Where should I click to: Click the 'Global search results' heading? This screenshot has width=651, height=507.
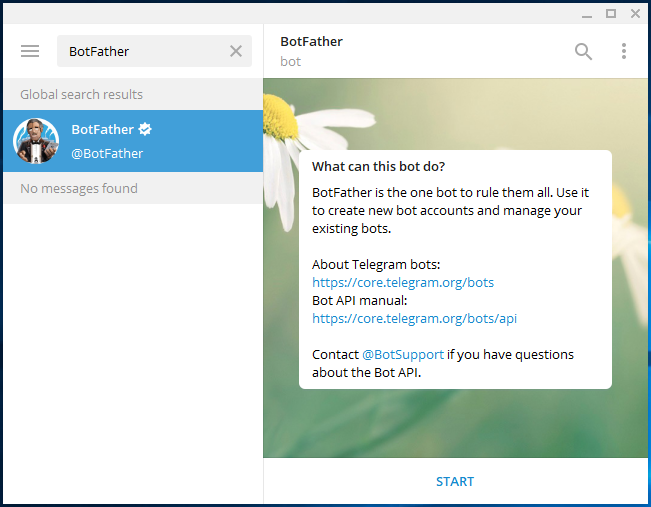[81, 94]
